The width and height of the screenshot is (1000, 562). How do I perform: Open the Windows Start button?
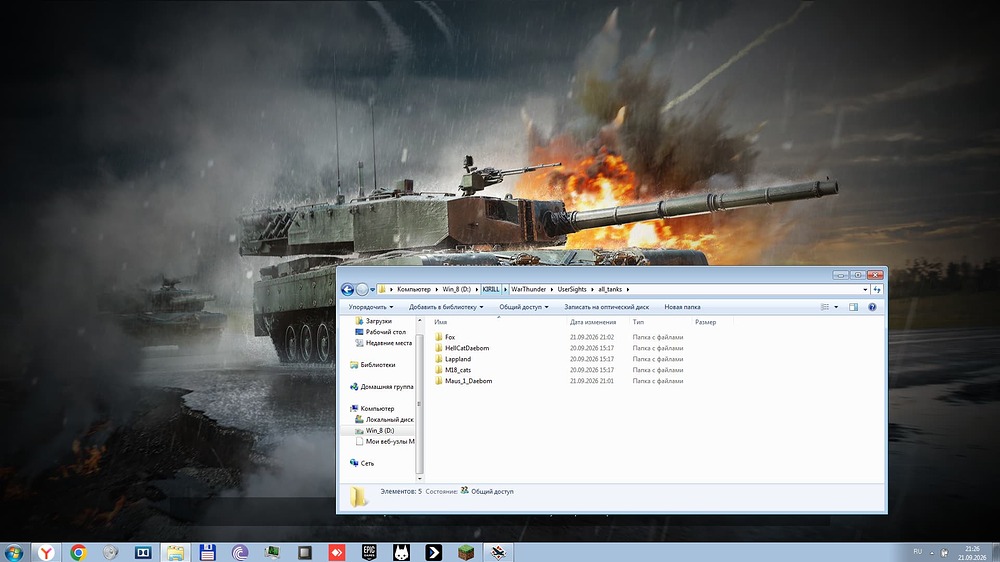(x=13, y=552)
